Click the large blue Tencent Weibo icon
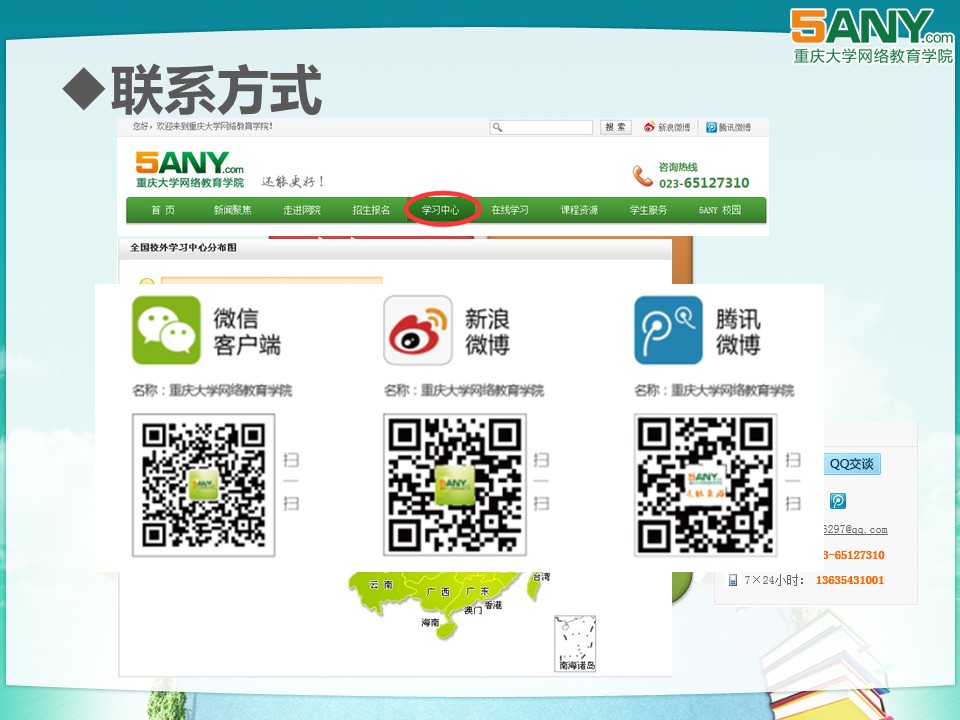 coord(668,330)
